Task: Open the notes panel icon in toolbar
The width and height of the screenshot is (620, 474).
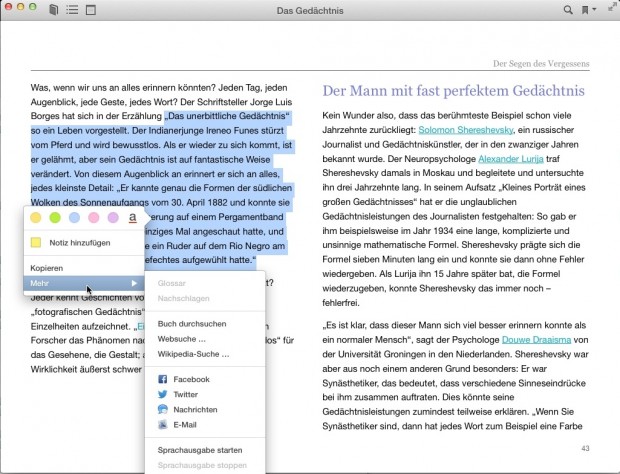Action: pos(91,10)
